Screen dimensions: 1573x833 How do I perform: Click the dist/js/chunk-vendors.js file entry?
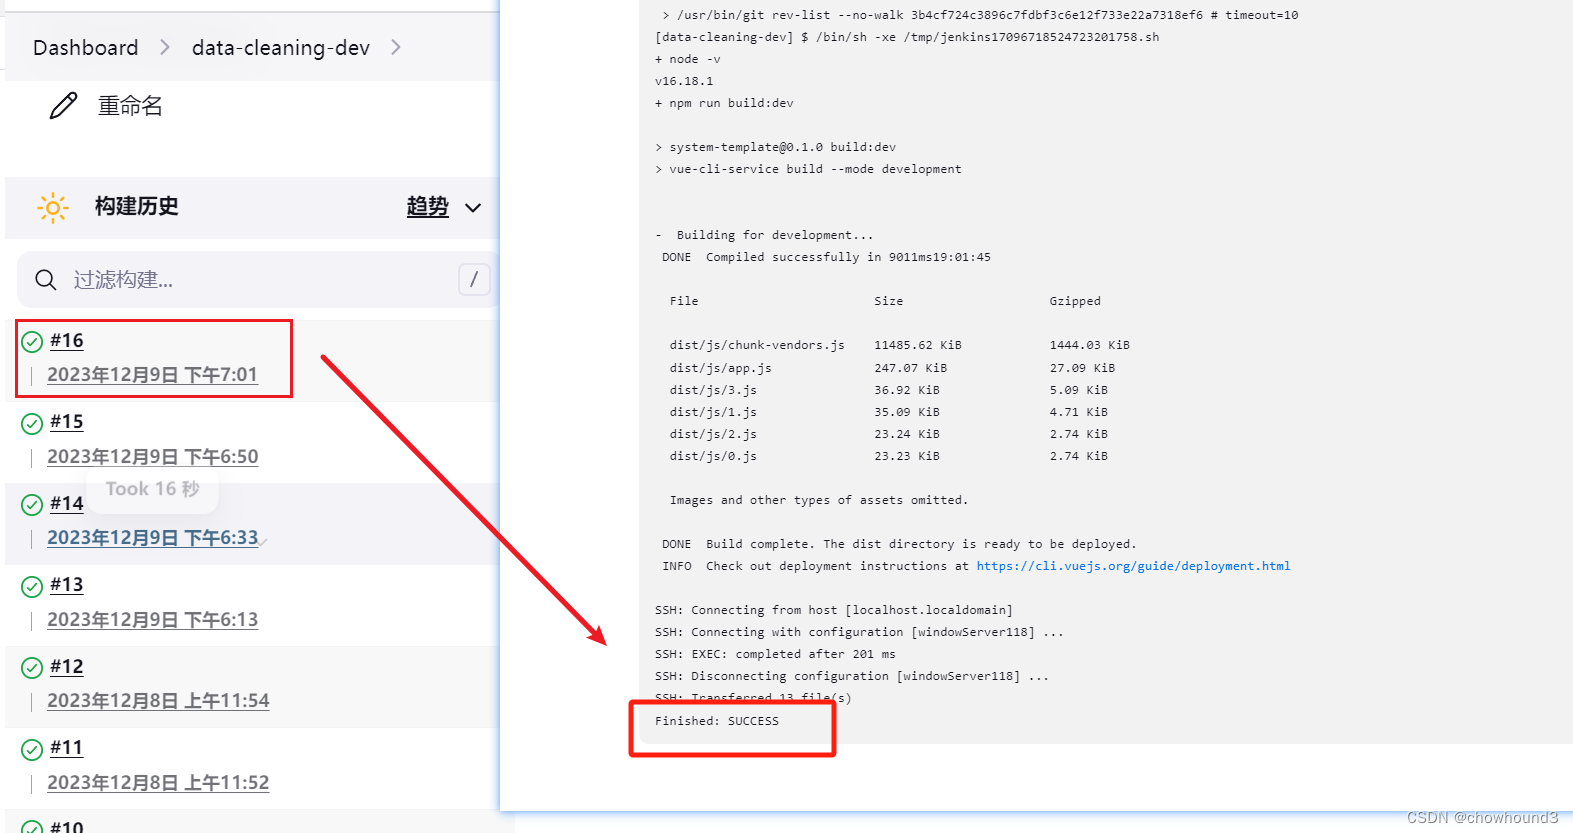757,345
